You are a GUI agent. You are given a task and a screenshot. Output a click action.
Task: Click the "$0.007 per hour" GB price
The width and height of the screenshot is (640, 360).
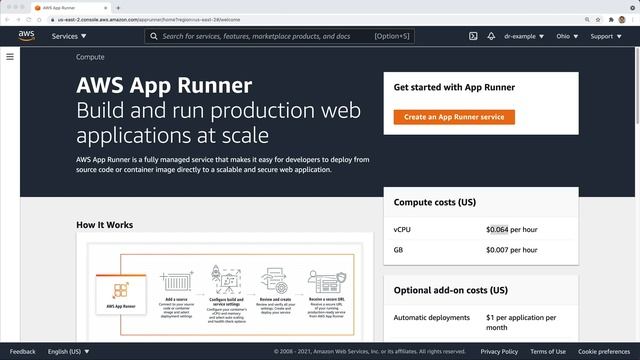tap(511, 250)
